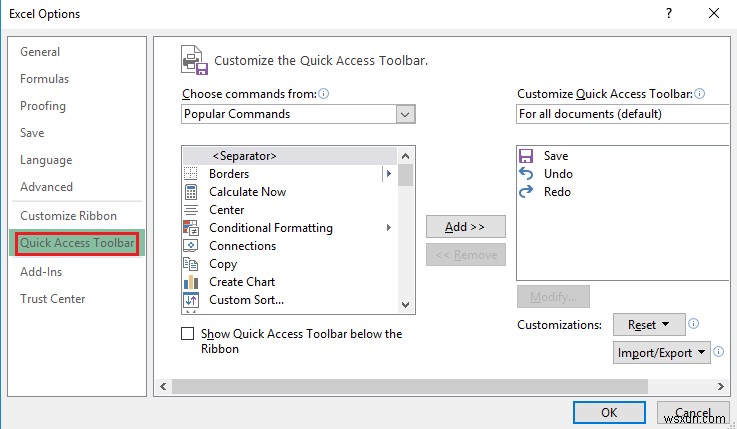The height and width of the screenshot is (429, 737).
Task: Select the Conditional Formatting icon
Action: pyautogui.click(x=191, y=228)
